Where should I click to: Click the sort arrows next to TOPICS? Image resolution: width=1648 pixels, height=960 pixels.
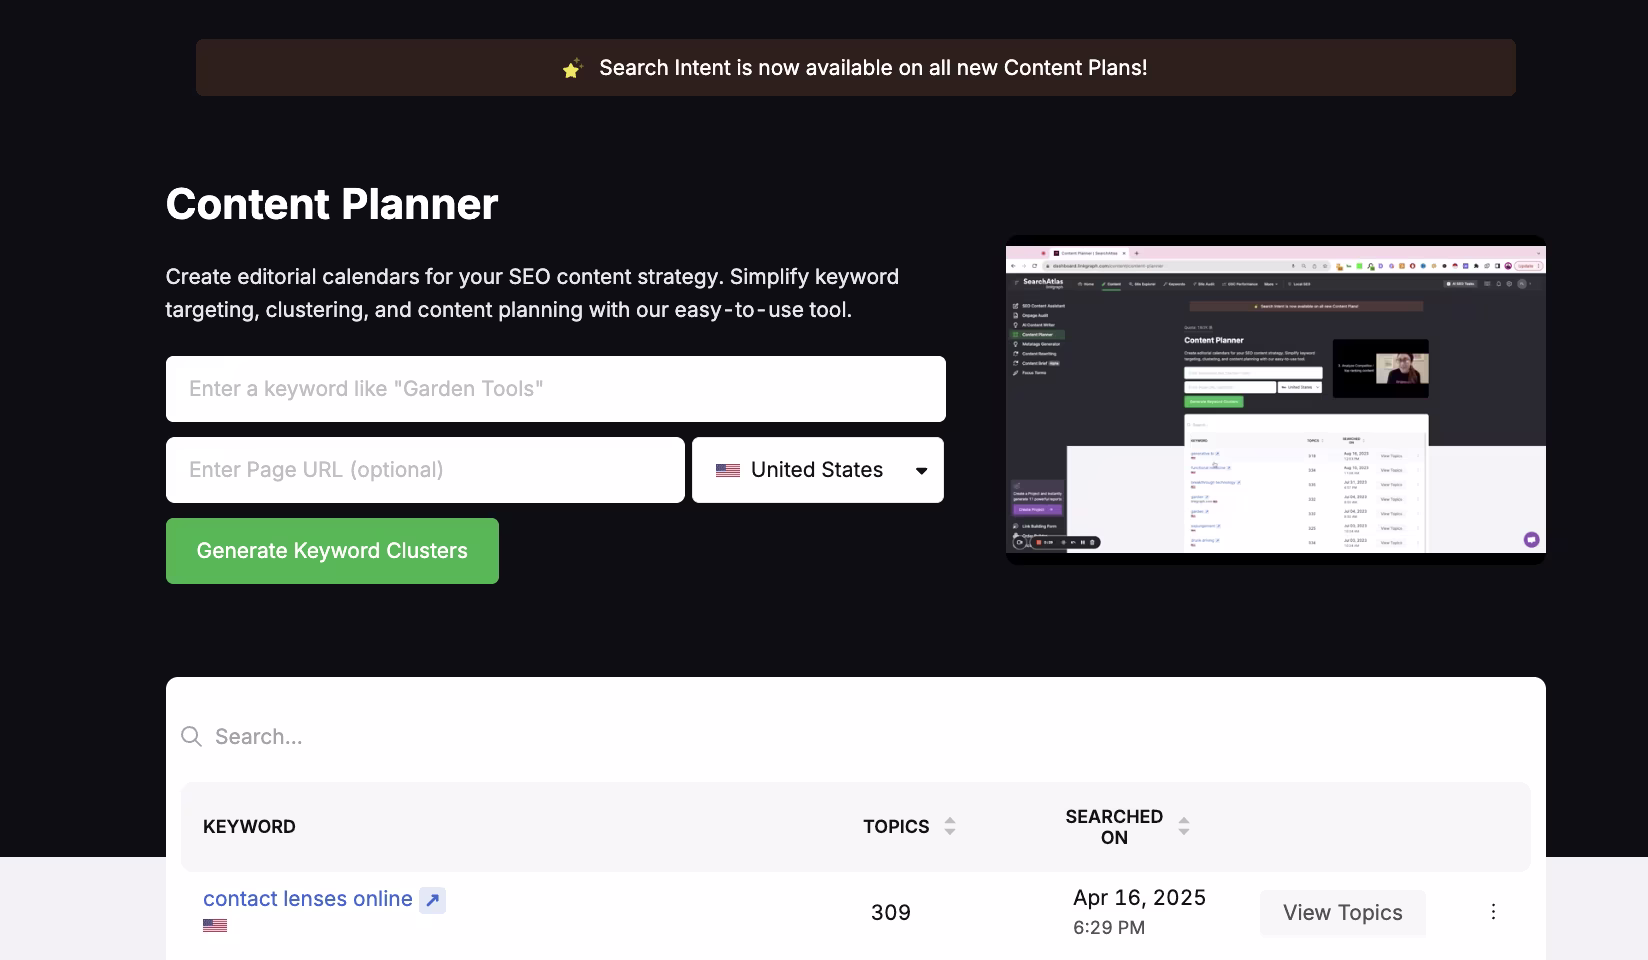point(948,827)
